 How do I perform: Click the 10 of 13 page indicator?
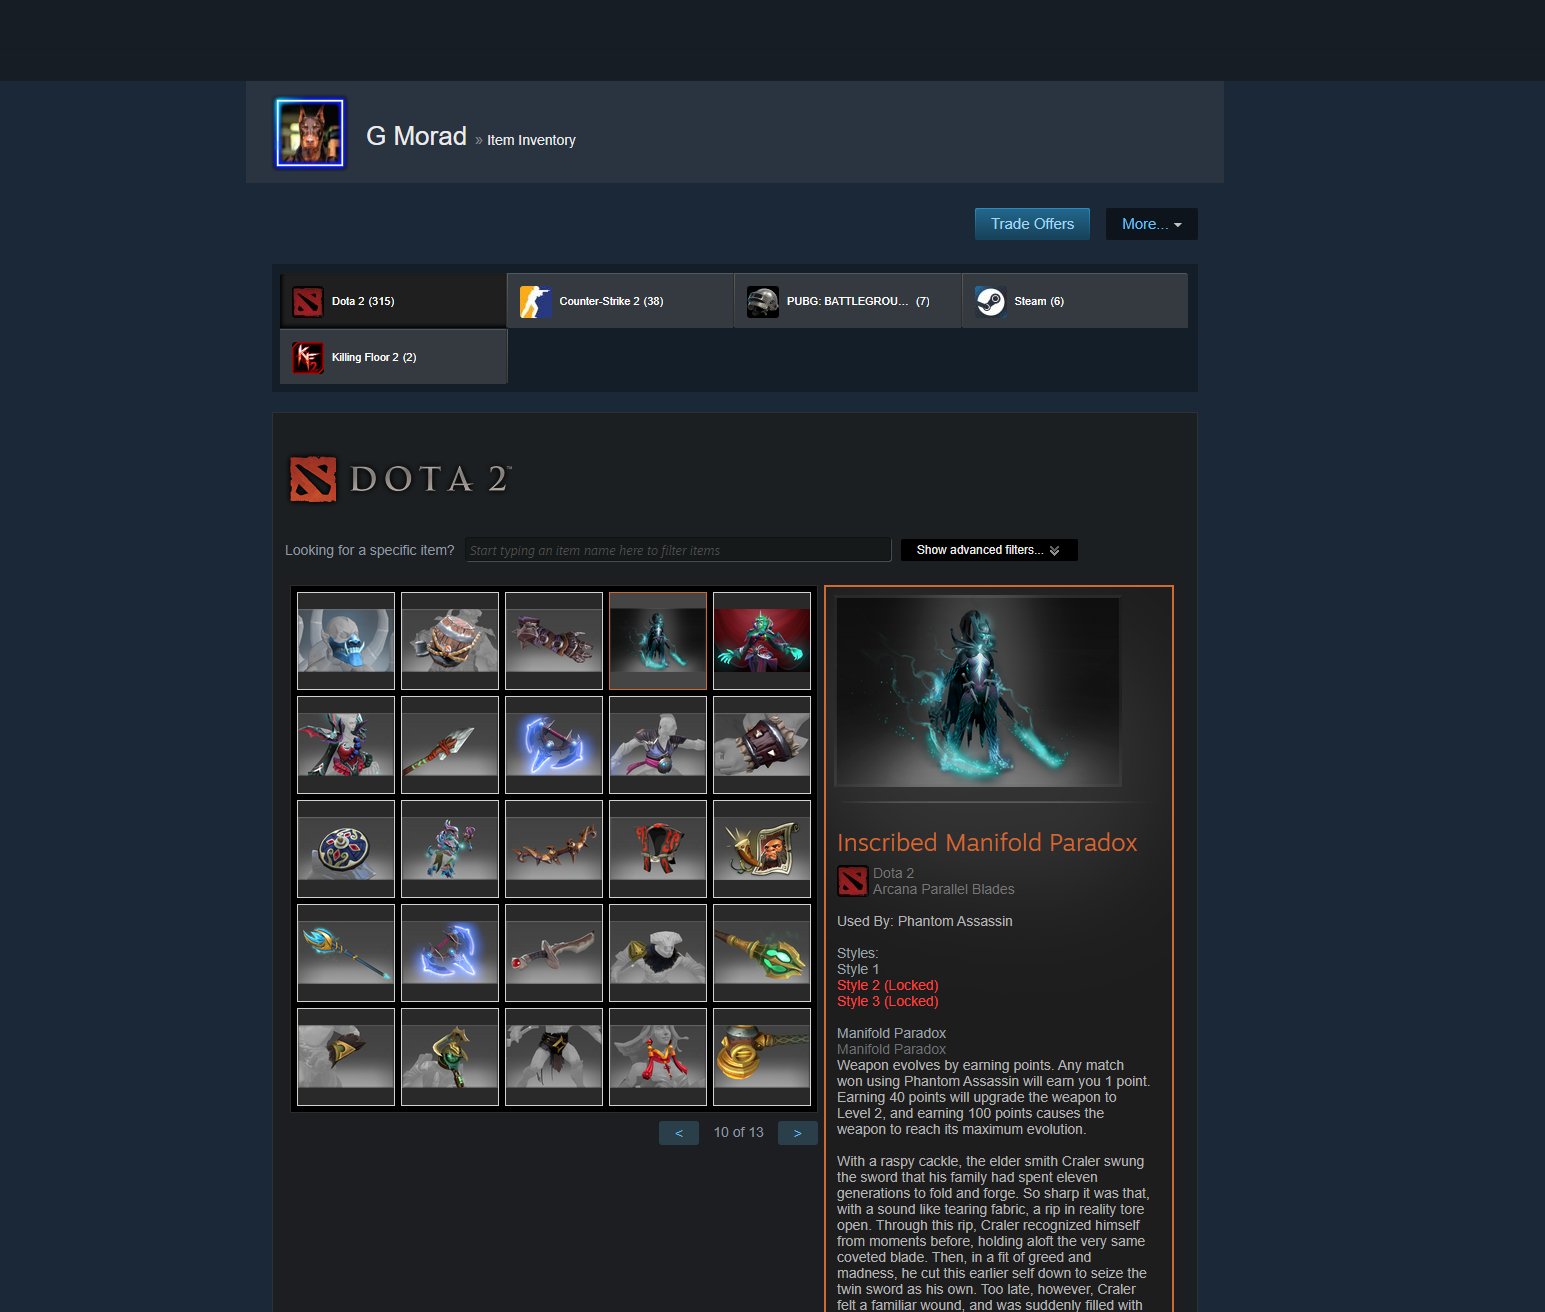coord(739,1132)
